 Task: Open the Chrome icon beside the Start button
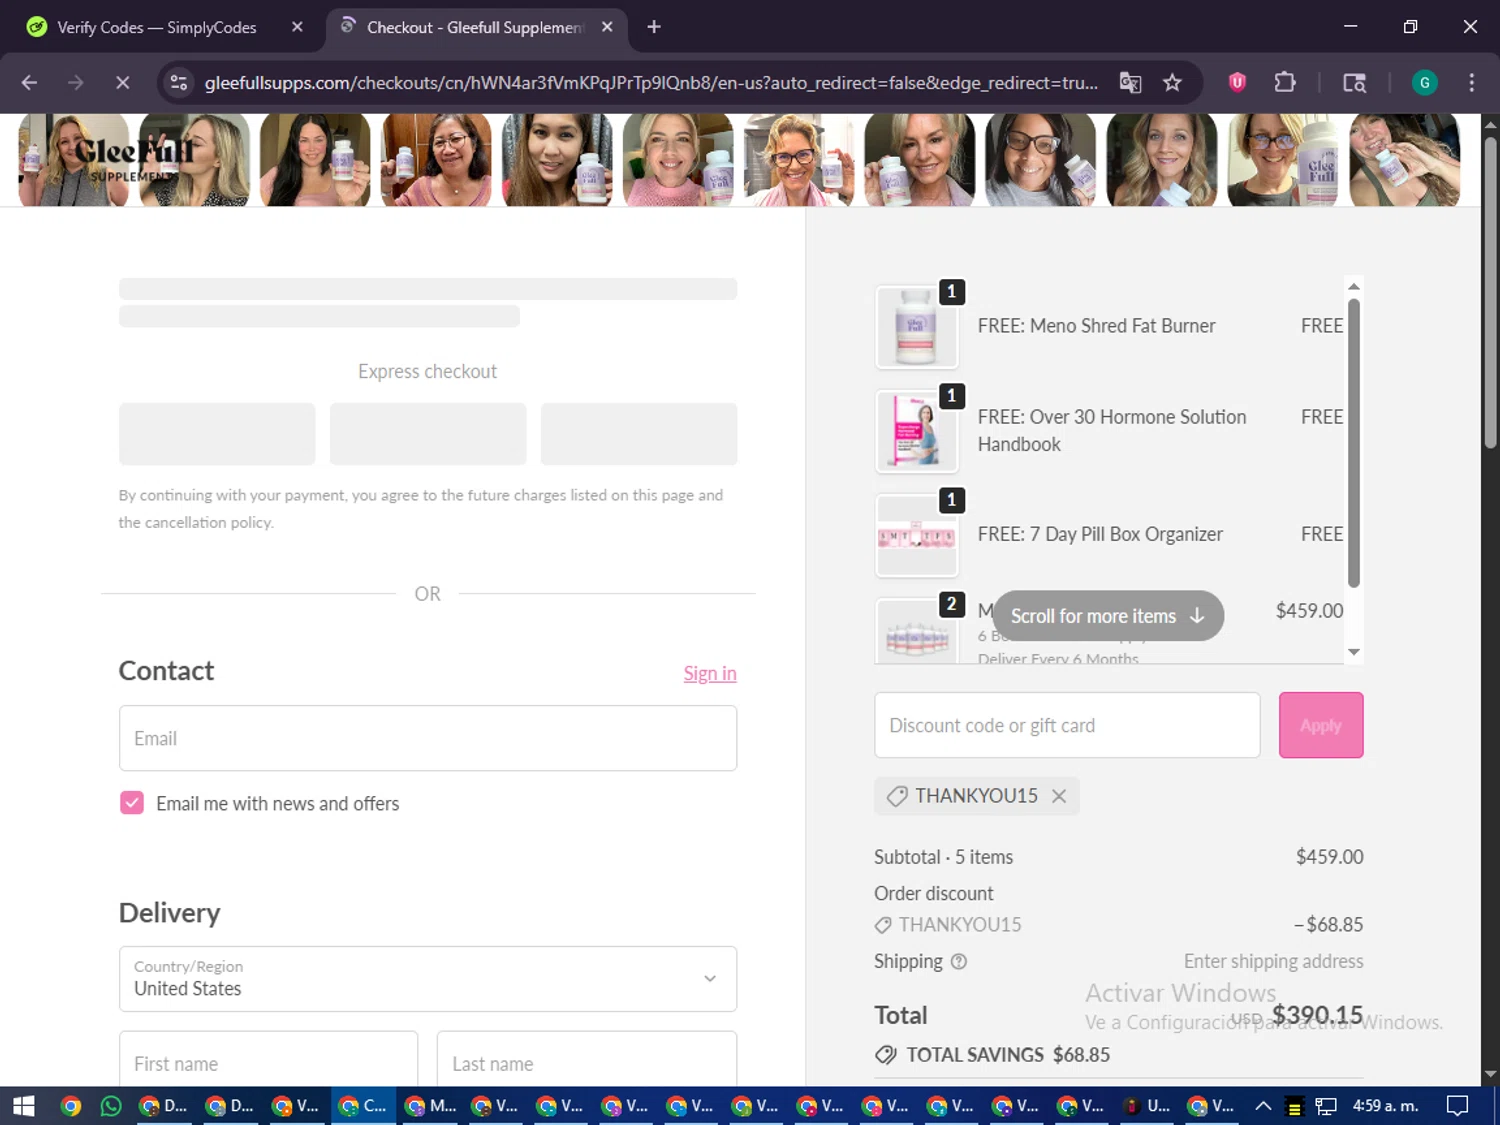(x=70, y=1106)
